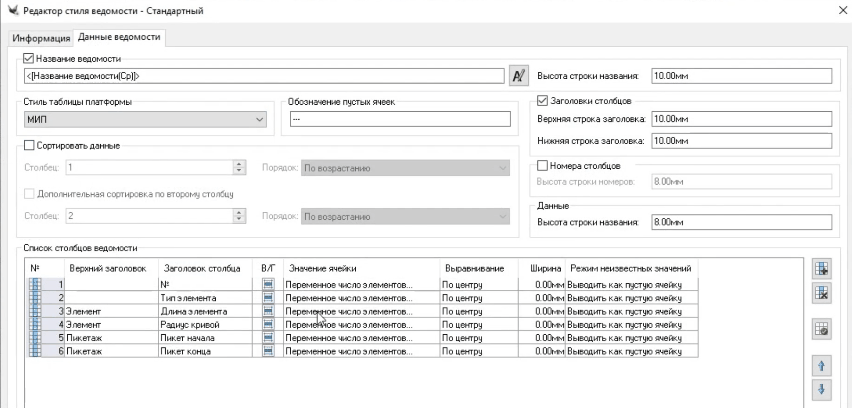The height and width of the screenshot is (408, 852).
Task: Open the first Порядок sort order dropdown
Action: coord(405,168)
